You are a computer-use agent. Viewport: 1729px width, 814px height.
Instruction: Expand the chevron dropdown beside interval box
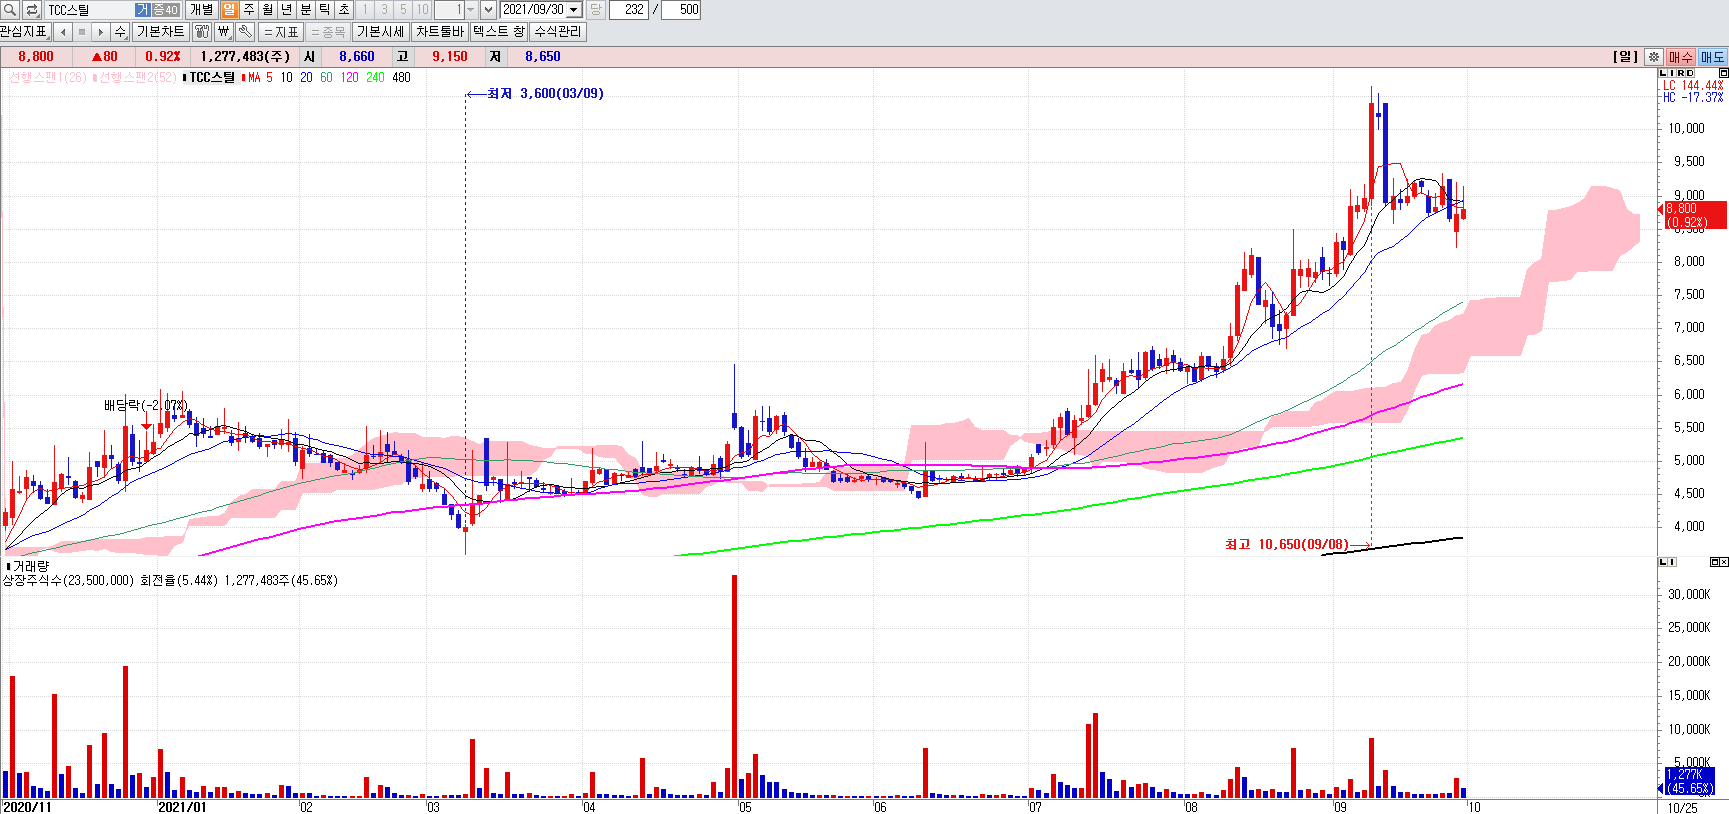click(x=488, y=10)
